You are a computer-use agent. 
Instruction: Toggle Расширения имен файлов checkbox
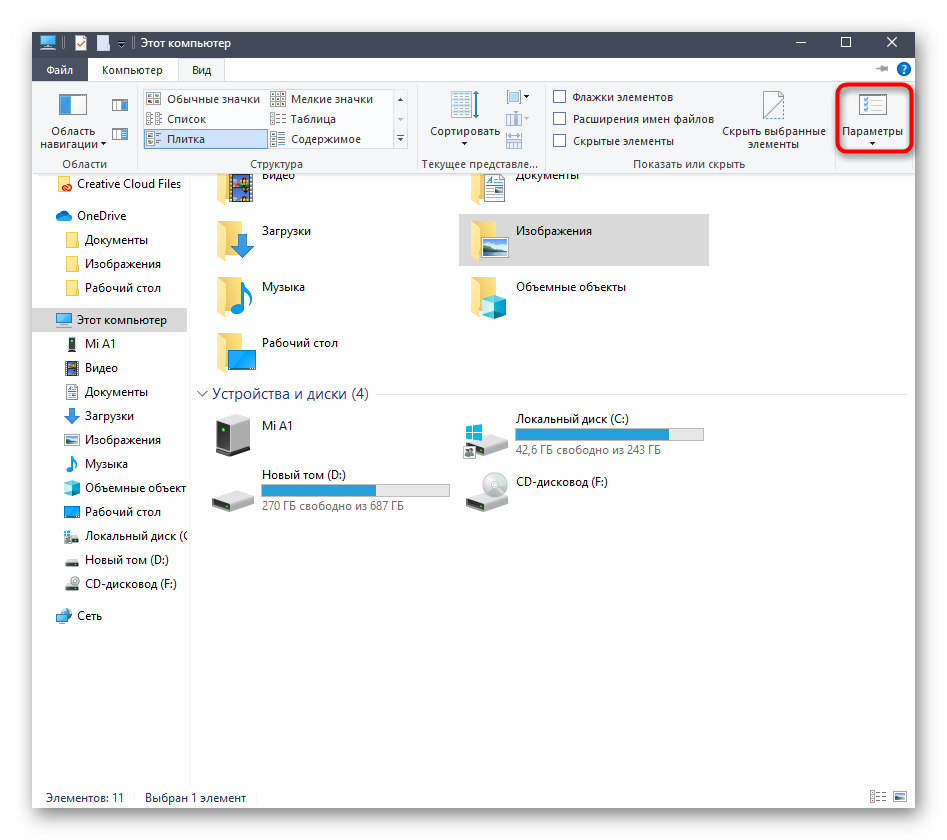point(560,119)
